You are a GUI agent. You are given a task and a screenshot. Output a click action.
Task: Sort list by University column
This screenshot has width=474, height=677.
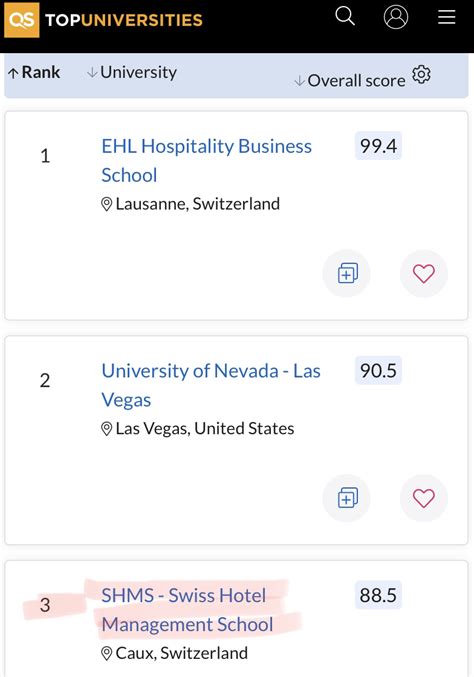coord(132,73)
